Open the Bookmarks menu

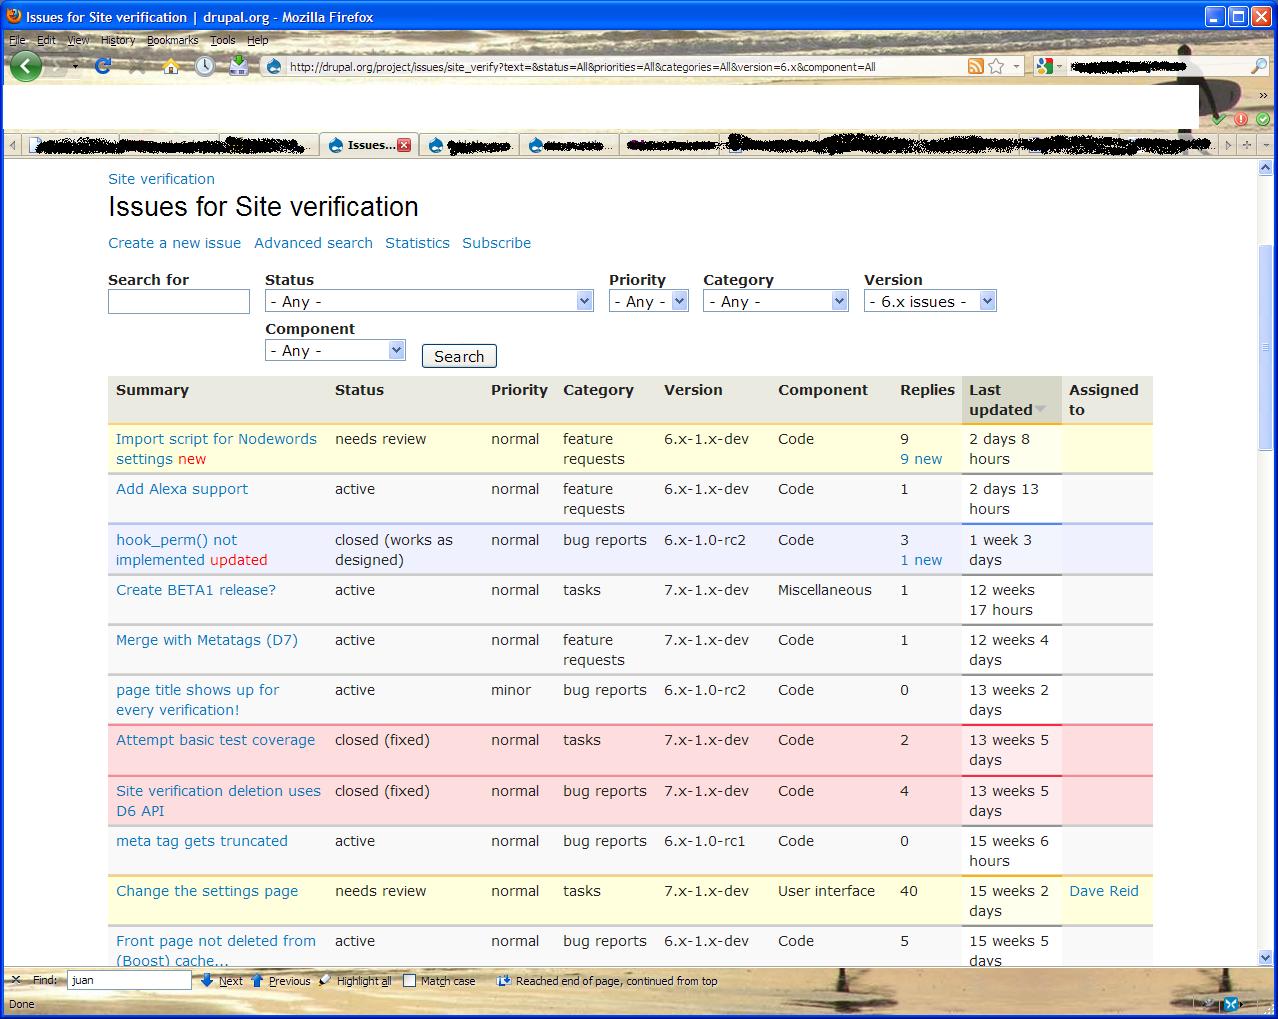(x=172, y=40)
